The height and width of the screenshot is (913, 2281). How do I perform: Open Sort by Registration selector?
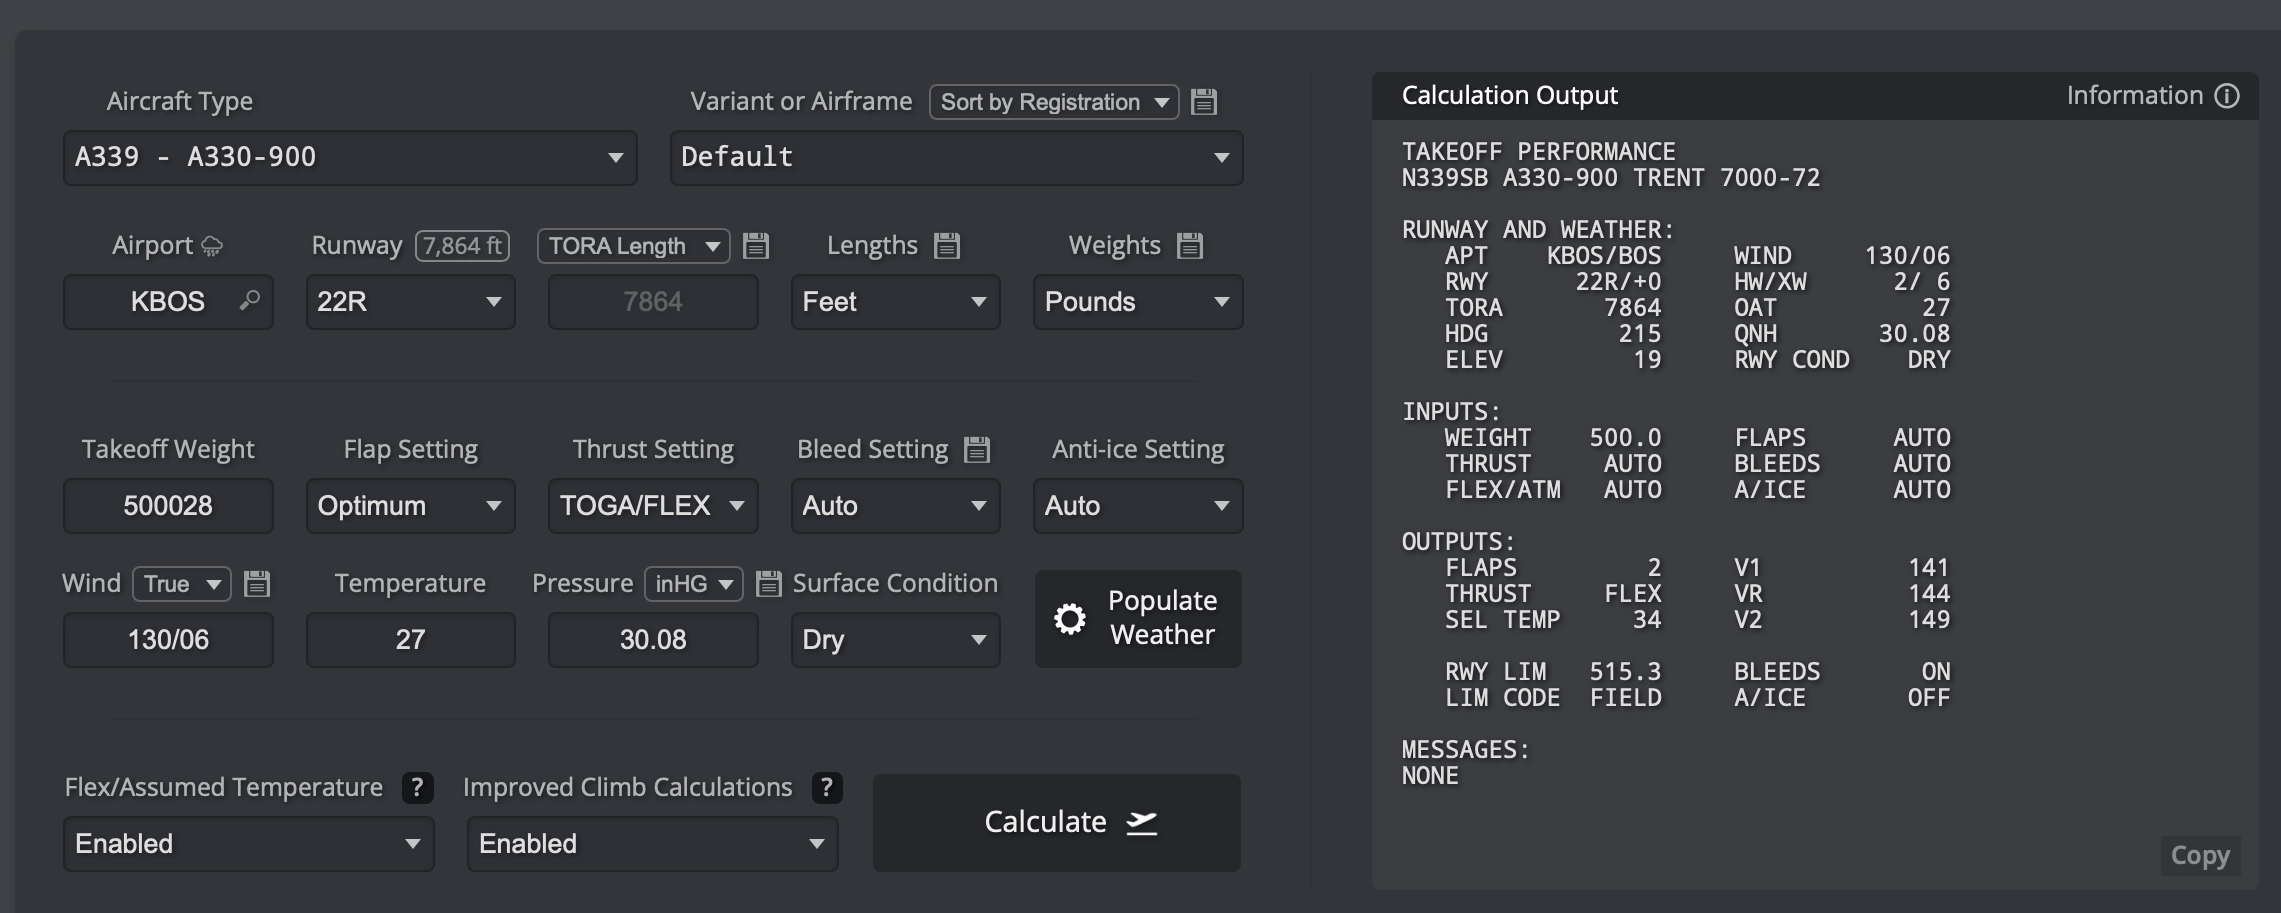[1054, 102]
